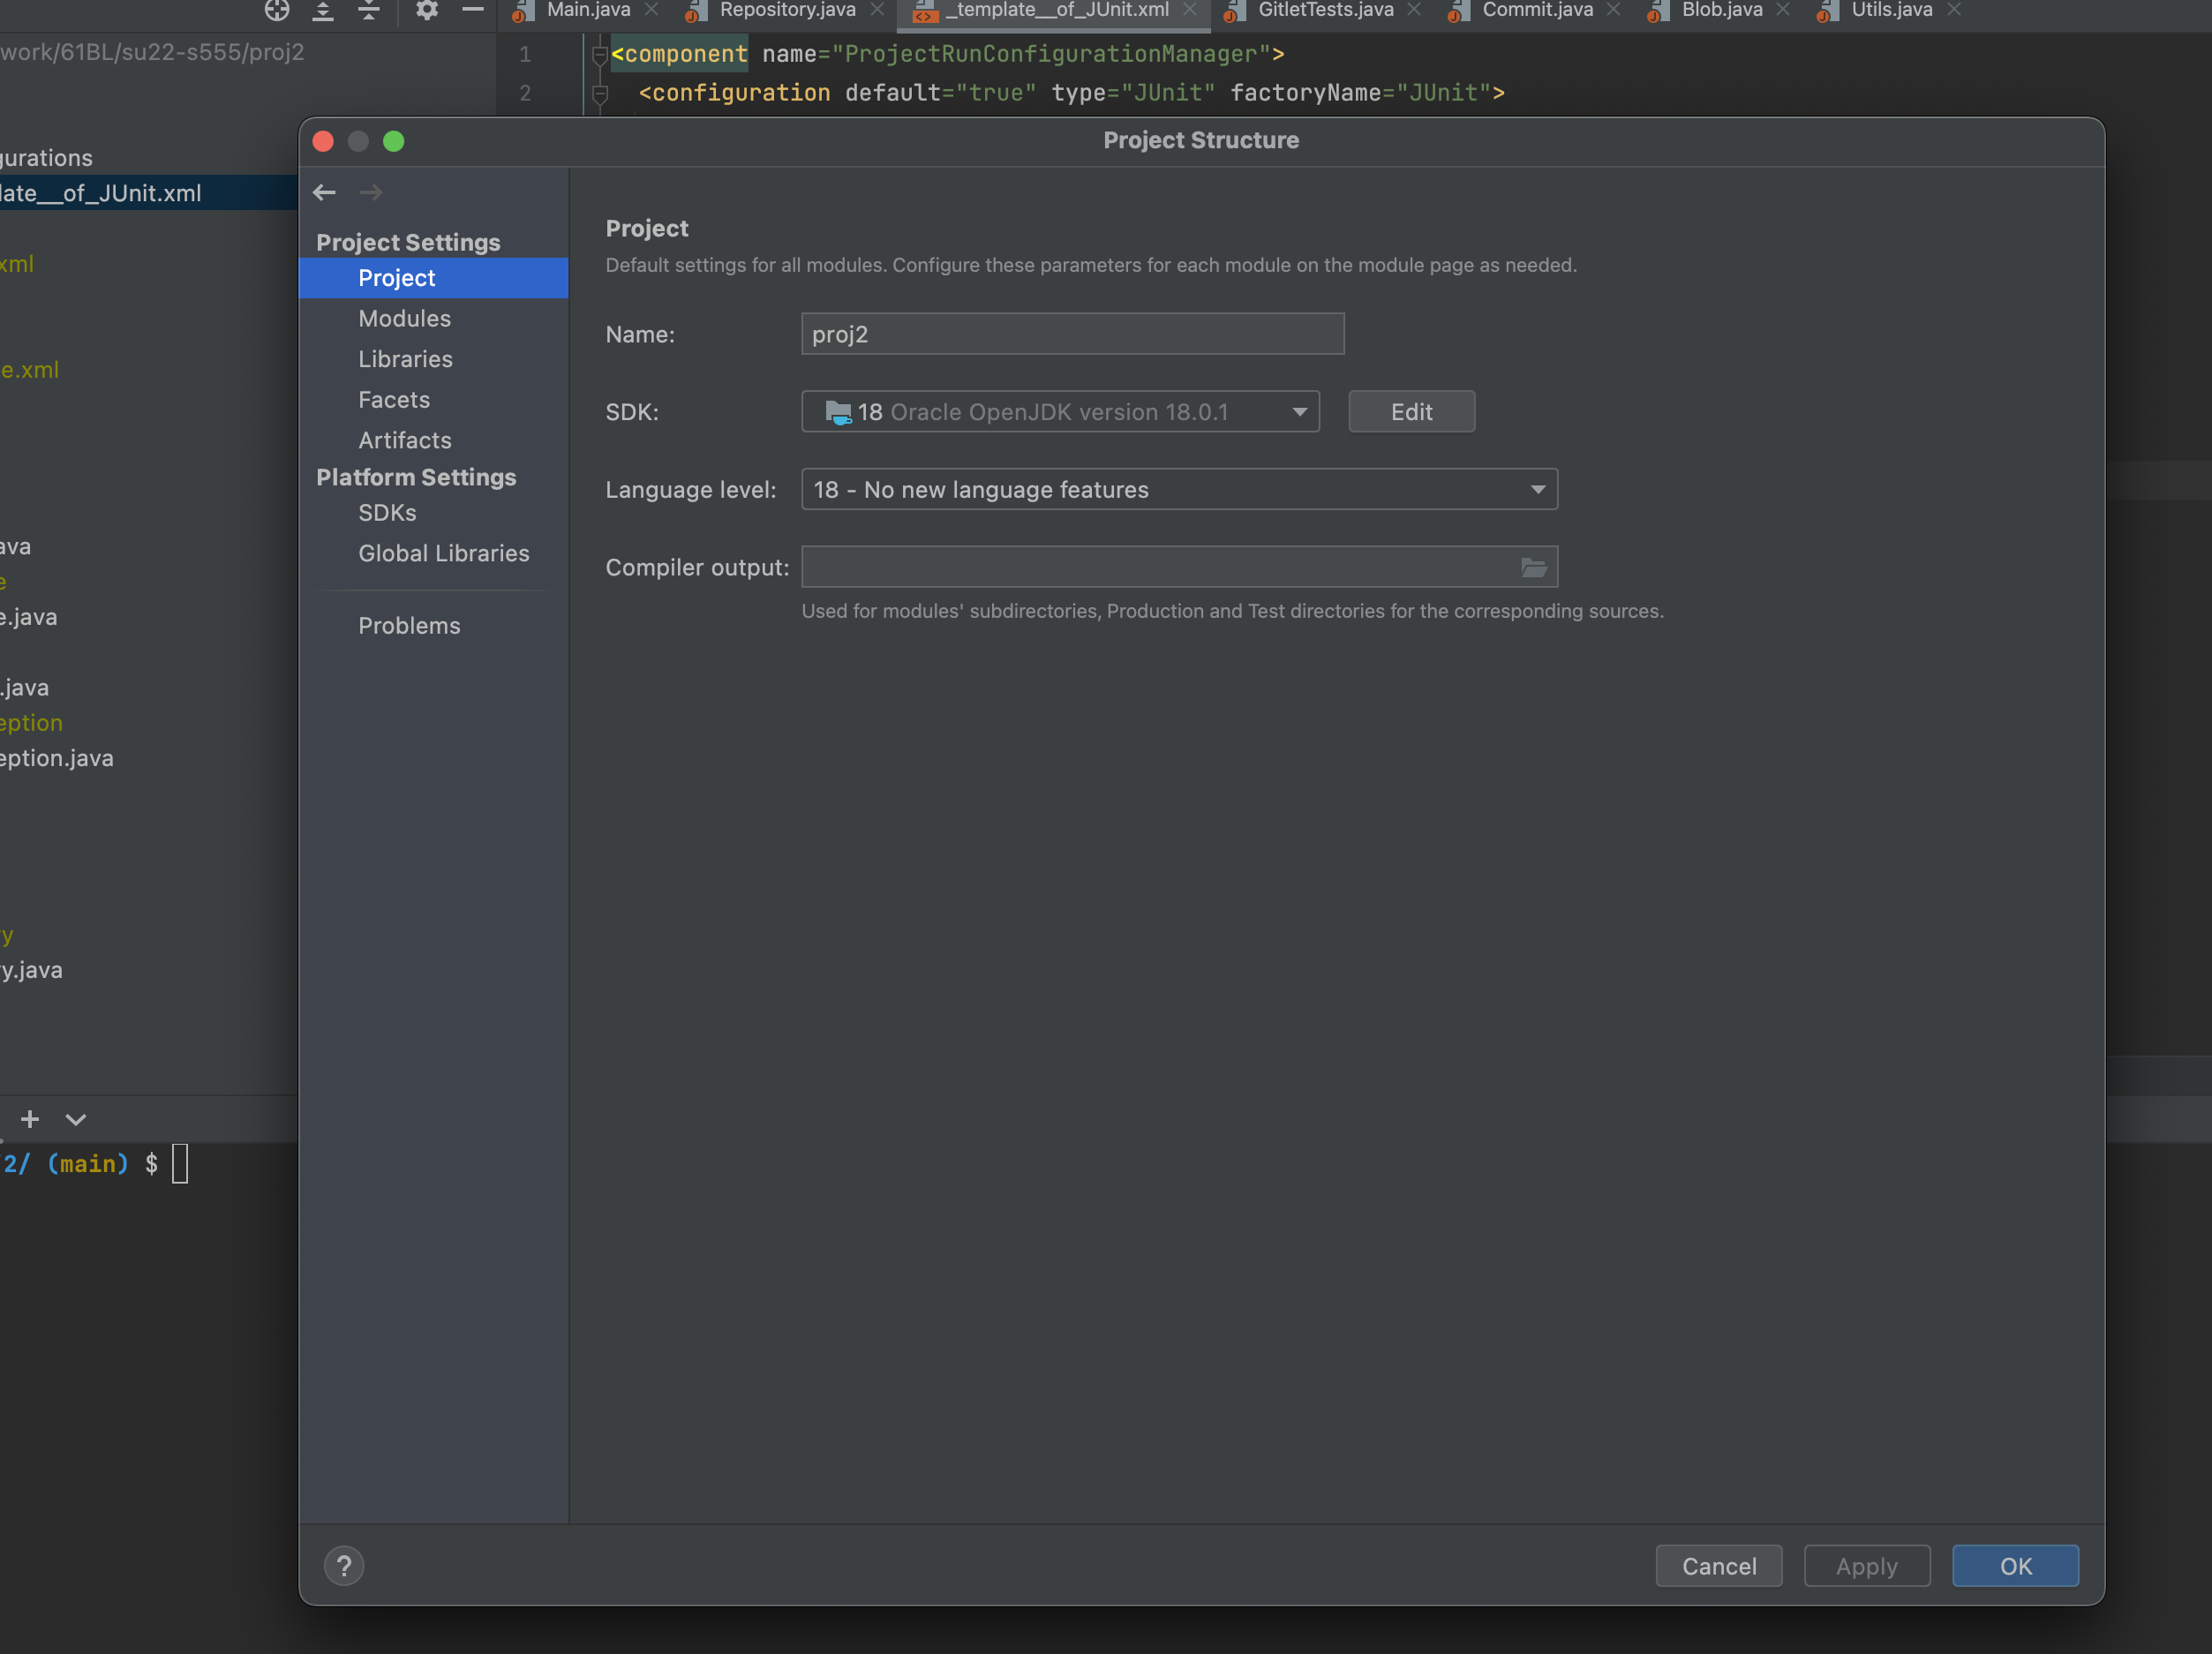Open the Language level dropdown
The width and height of the screenshot is (2212, 1654).
tap(1179, 490)
